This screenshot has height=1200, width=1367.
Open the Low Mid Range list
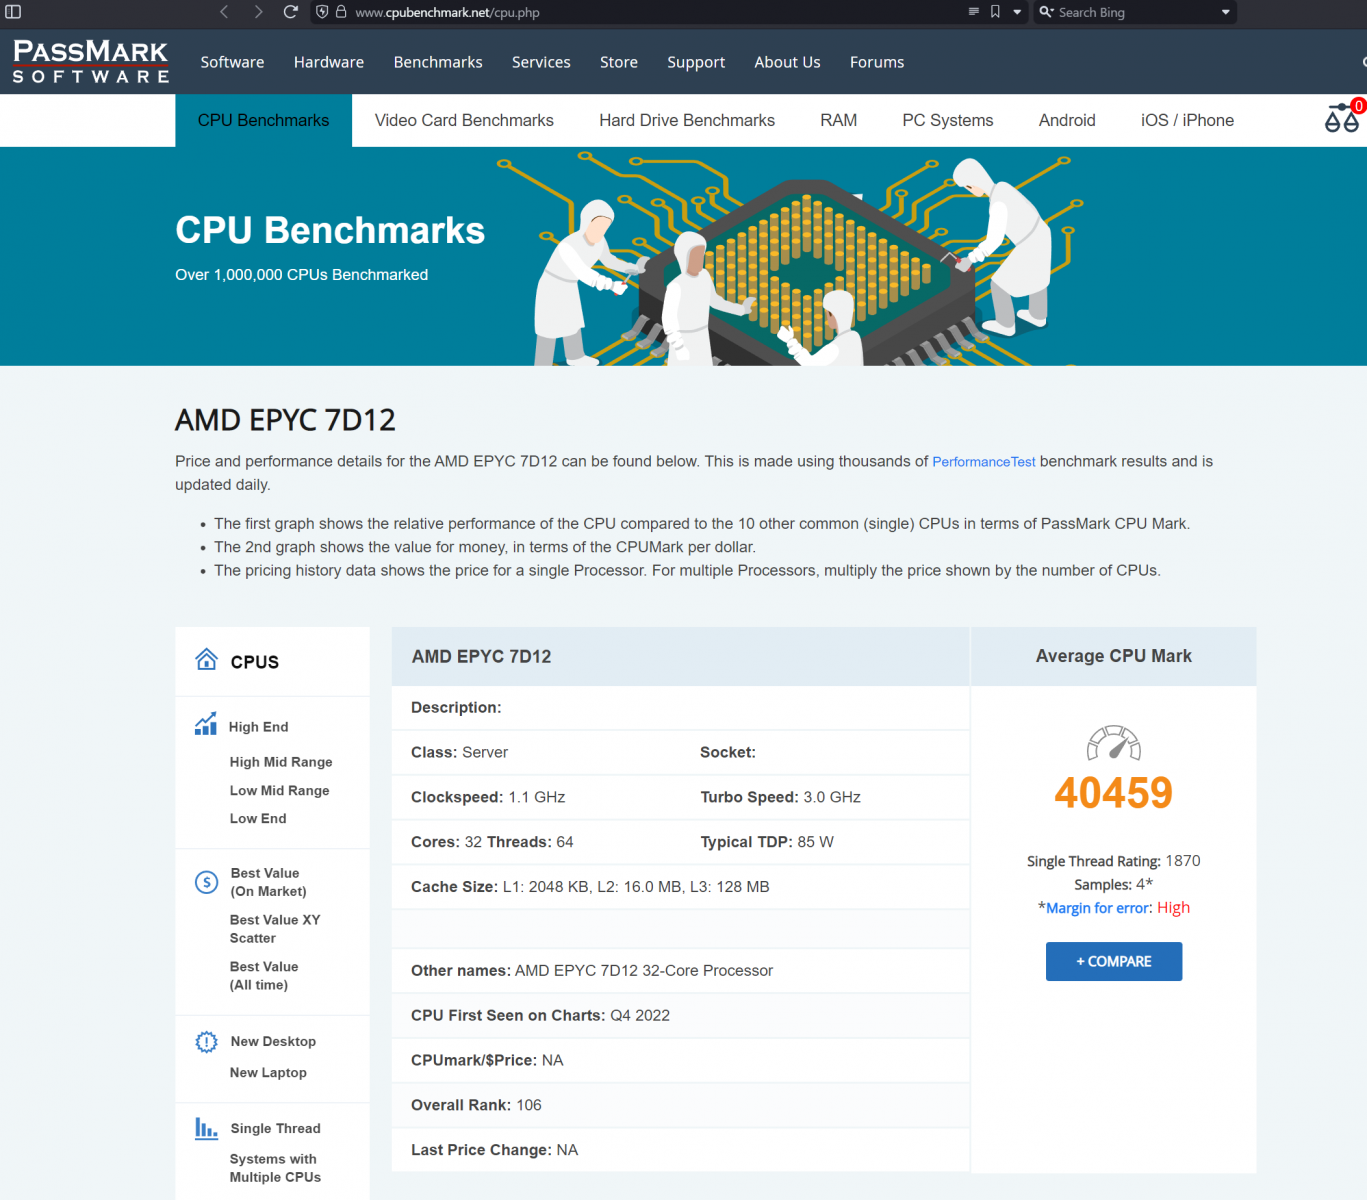click(x=279, y=790)
